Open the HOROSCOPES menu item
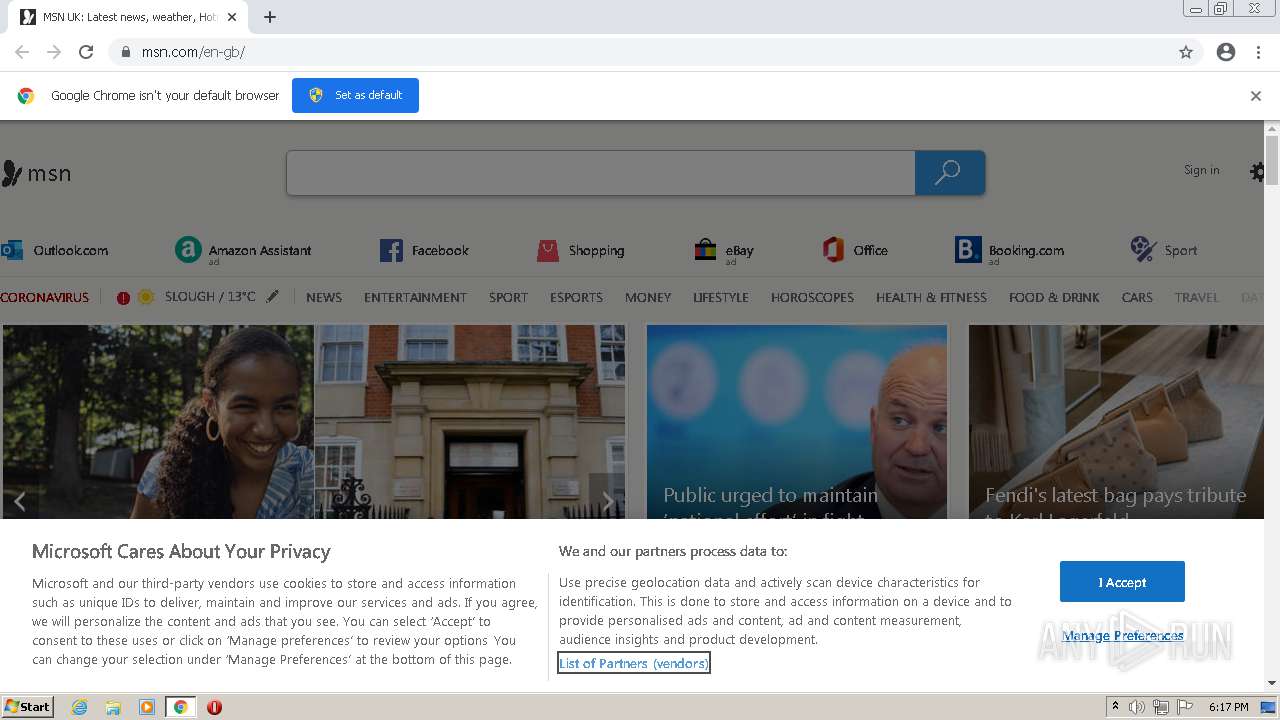 [x=812, y=297]
